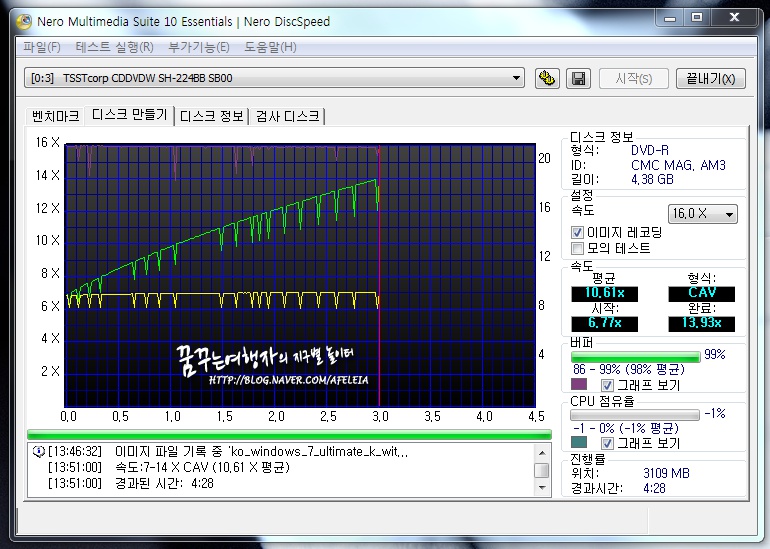Viewport: 770px width, 549px height.
Task: Click the CPU usage progress bar
Action: pyautogui.click(x=634, y=415)
